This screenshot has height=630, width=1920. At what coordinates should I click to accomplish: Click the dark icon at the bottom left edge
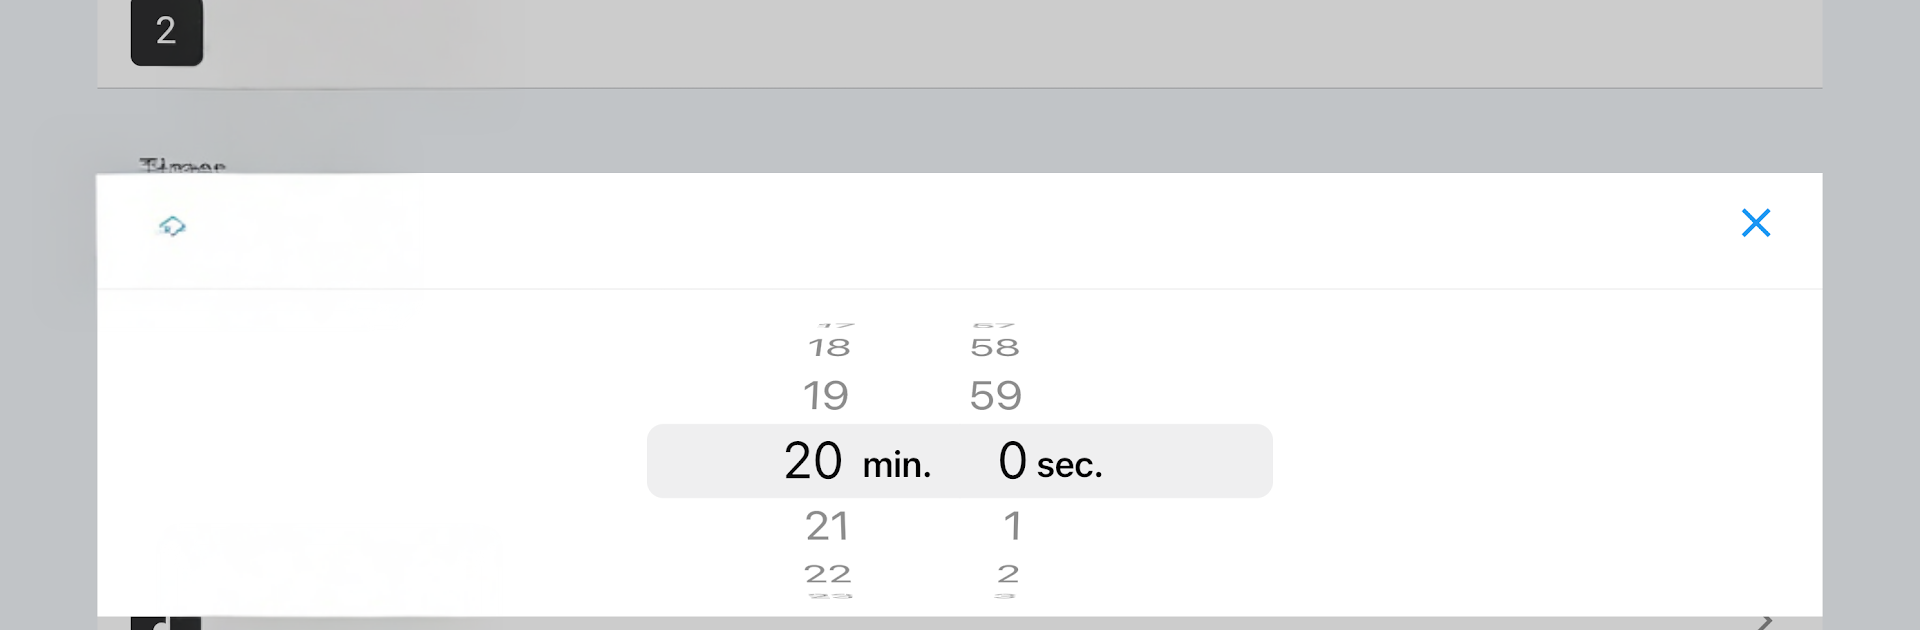click(x=166, y=623)
